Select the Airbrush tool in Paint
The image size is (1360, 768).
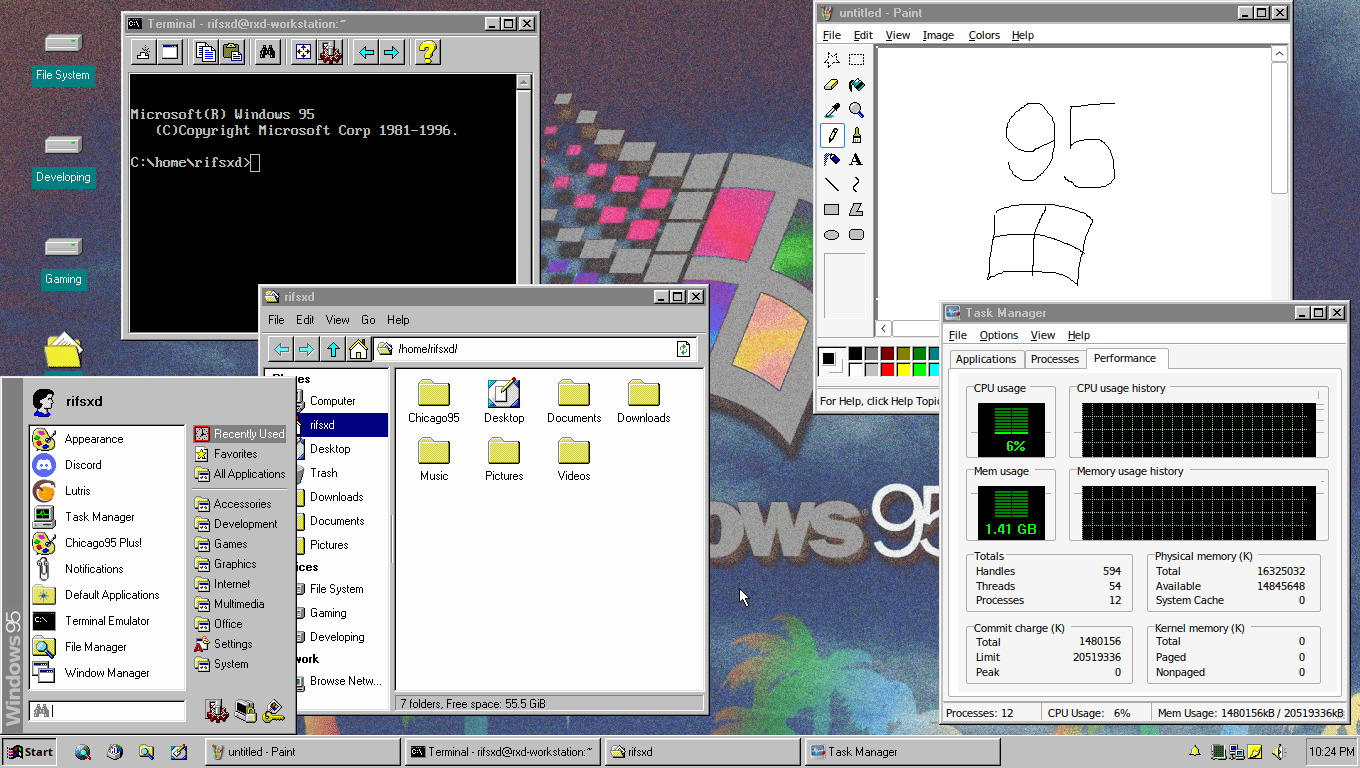click(832, 160)
